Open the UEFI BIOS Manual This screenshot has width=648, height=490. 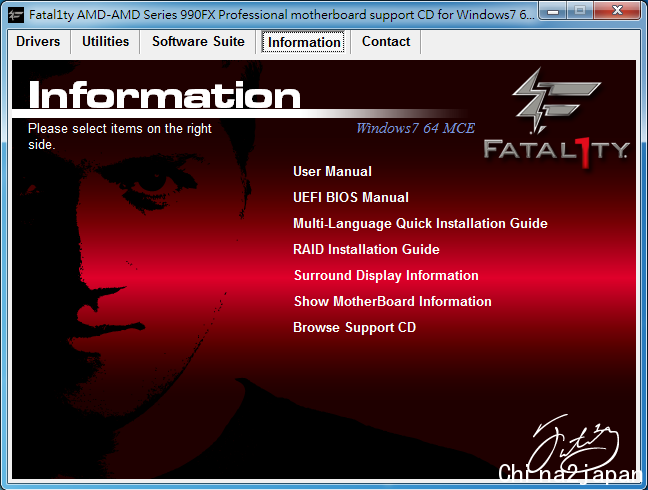pos(351,197)
